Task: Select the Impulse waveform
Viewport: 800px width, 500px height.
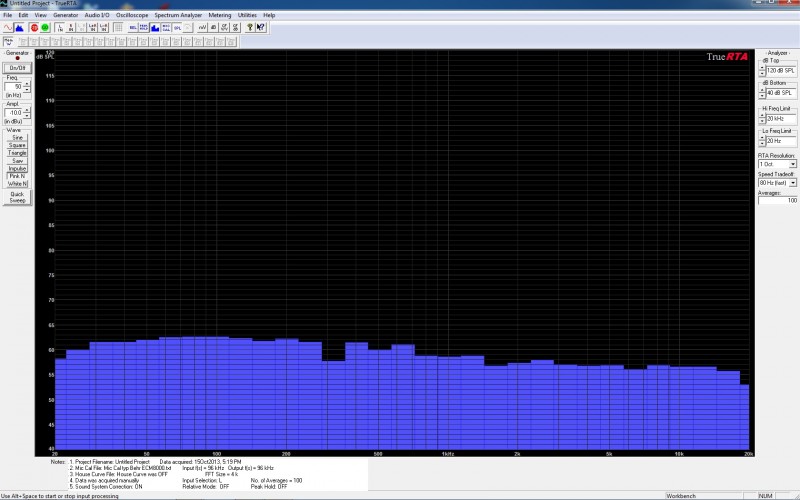Action: click(17, 168)
